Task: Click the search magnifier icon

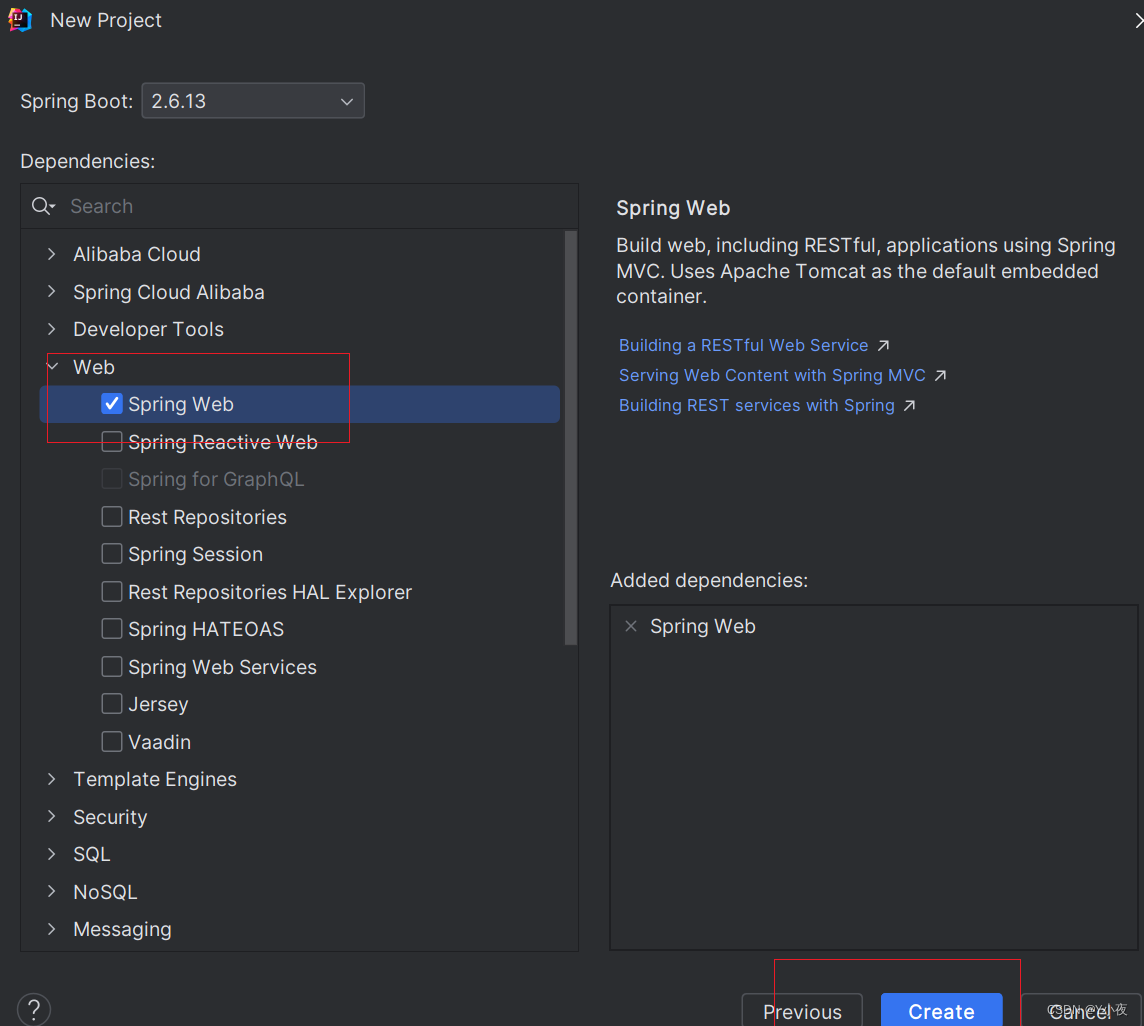Action: click(42, 207)
